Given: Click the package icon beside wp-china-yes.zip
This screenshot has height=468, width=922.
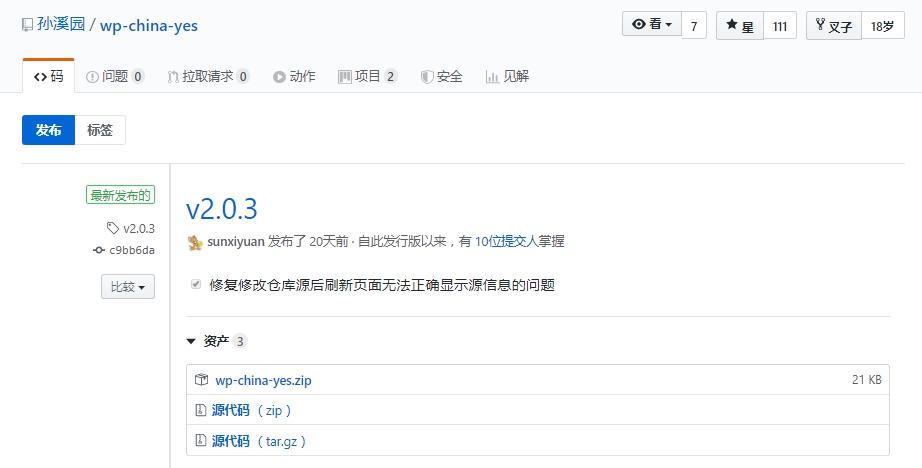Looking at the screenshot, I should 201,380.
